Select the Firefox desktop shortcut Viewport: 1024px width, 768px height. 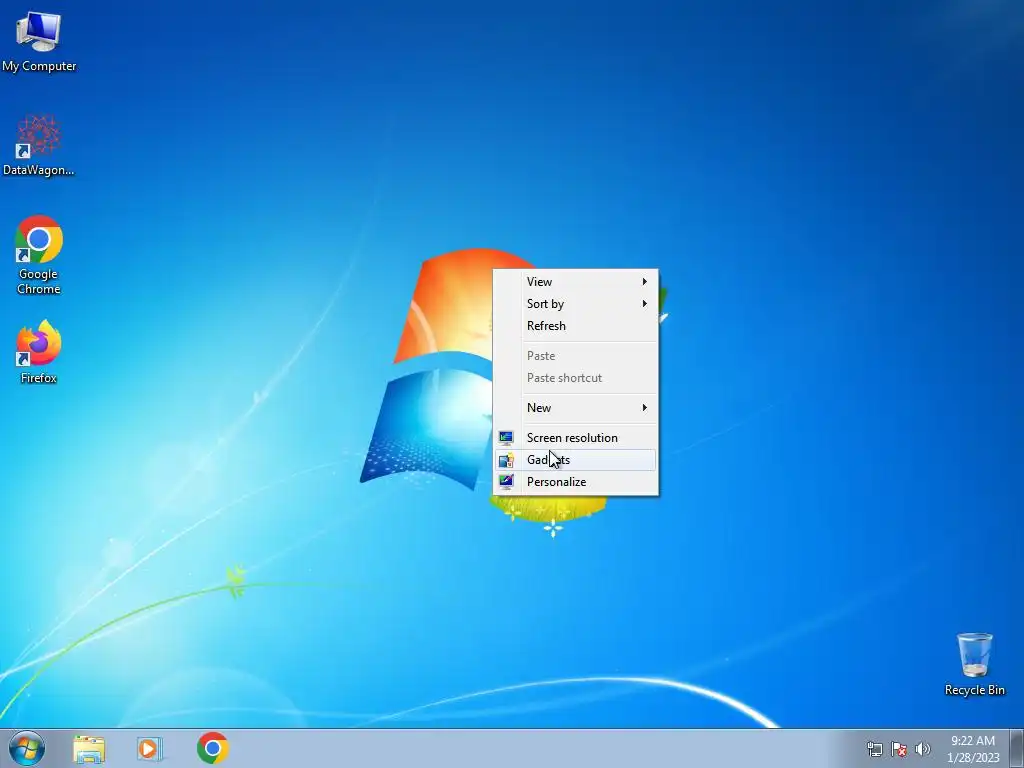pos(39,351)
